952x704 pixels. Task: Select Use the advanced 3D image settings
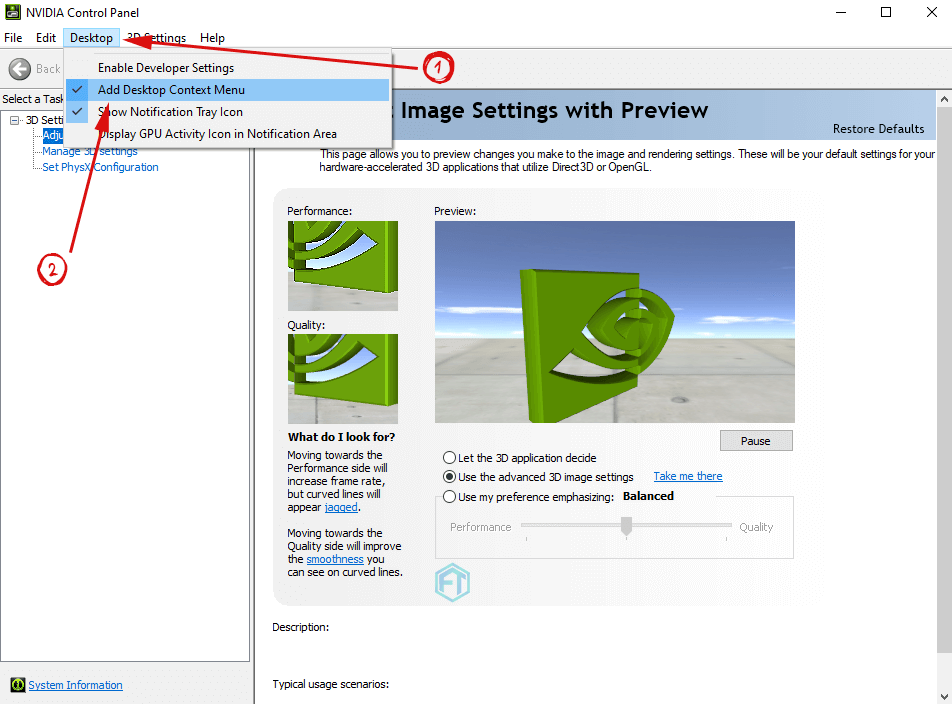449,477
